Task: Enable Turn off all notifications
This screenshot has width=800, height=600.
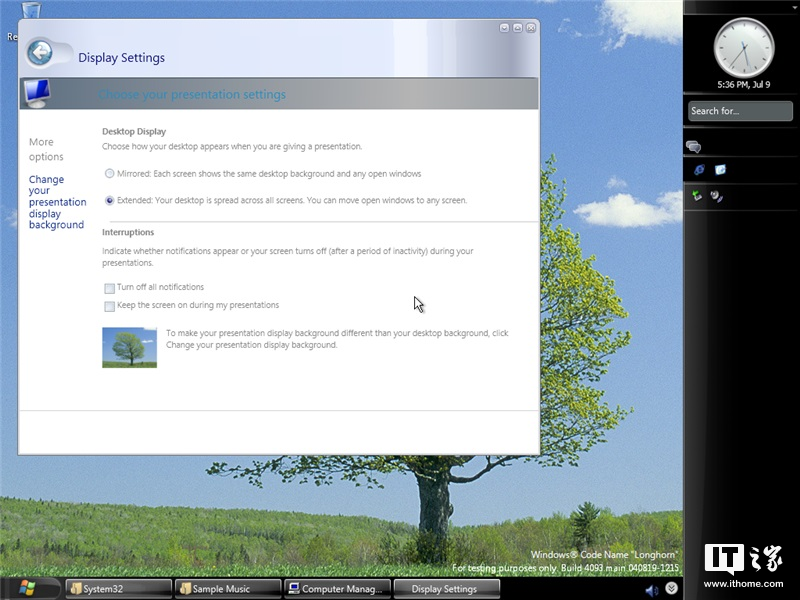Action: 109,288
